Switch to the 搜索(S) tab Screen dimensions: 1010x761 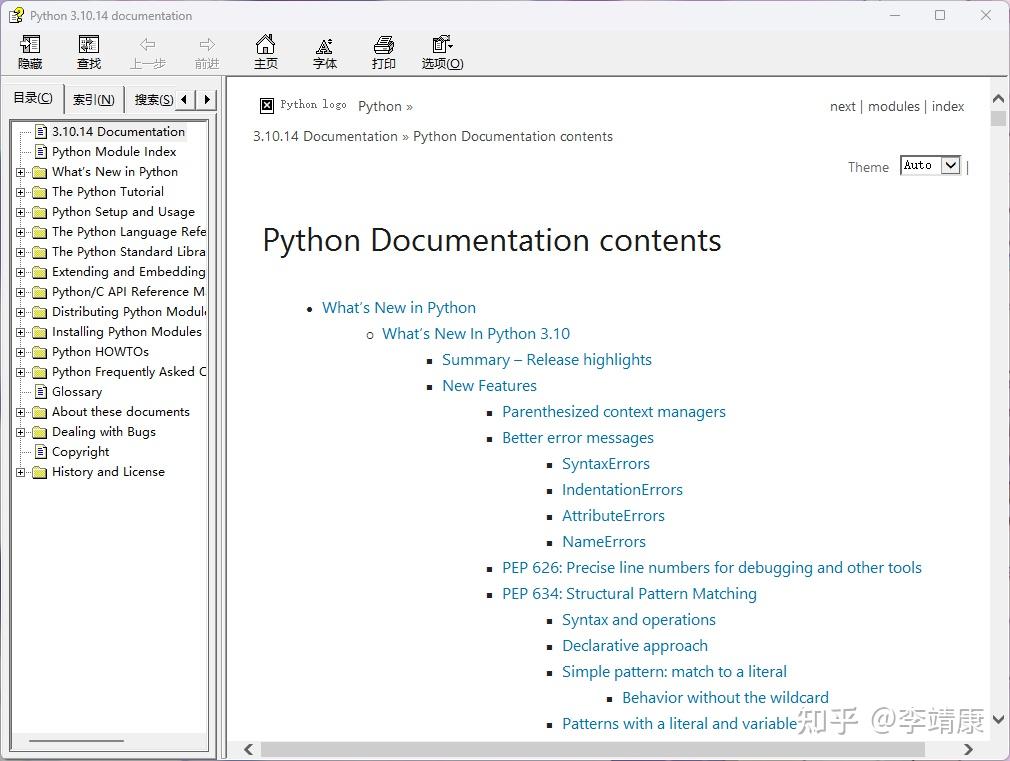(x=151, y=98)
